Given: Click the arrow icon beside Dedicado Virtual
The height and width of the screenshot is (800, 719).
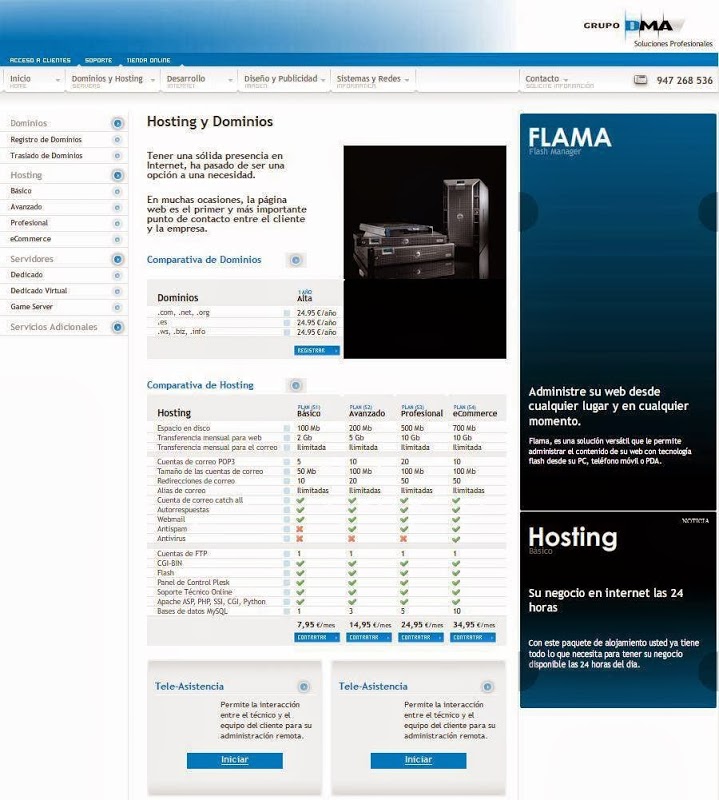Looking at the screenshot, I should click(117, 291).
